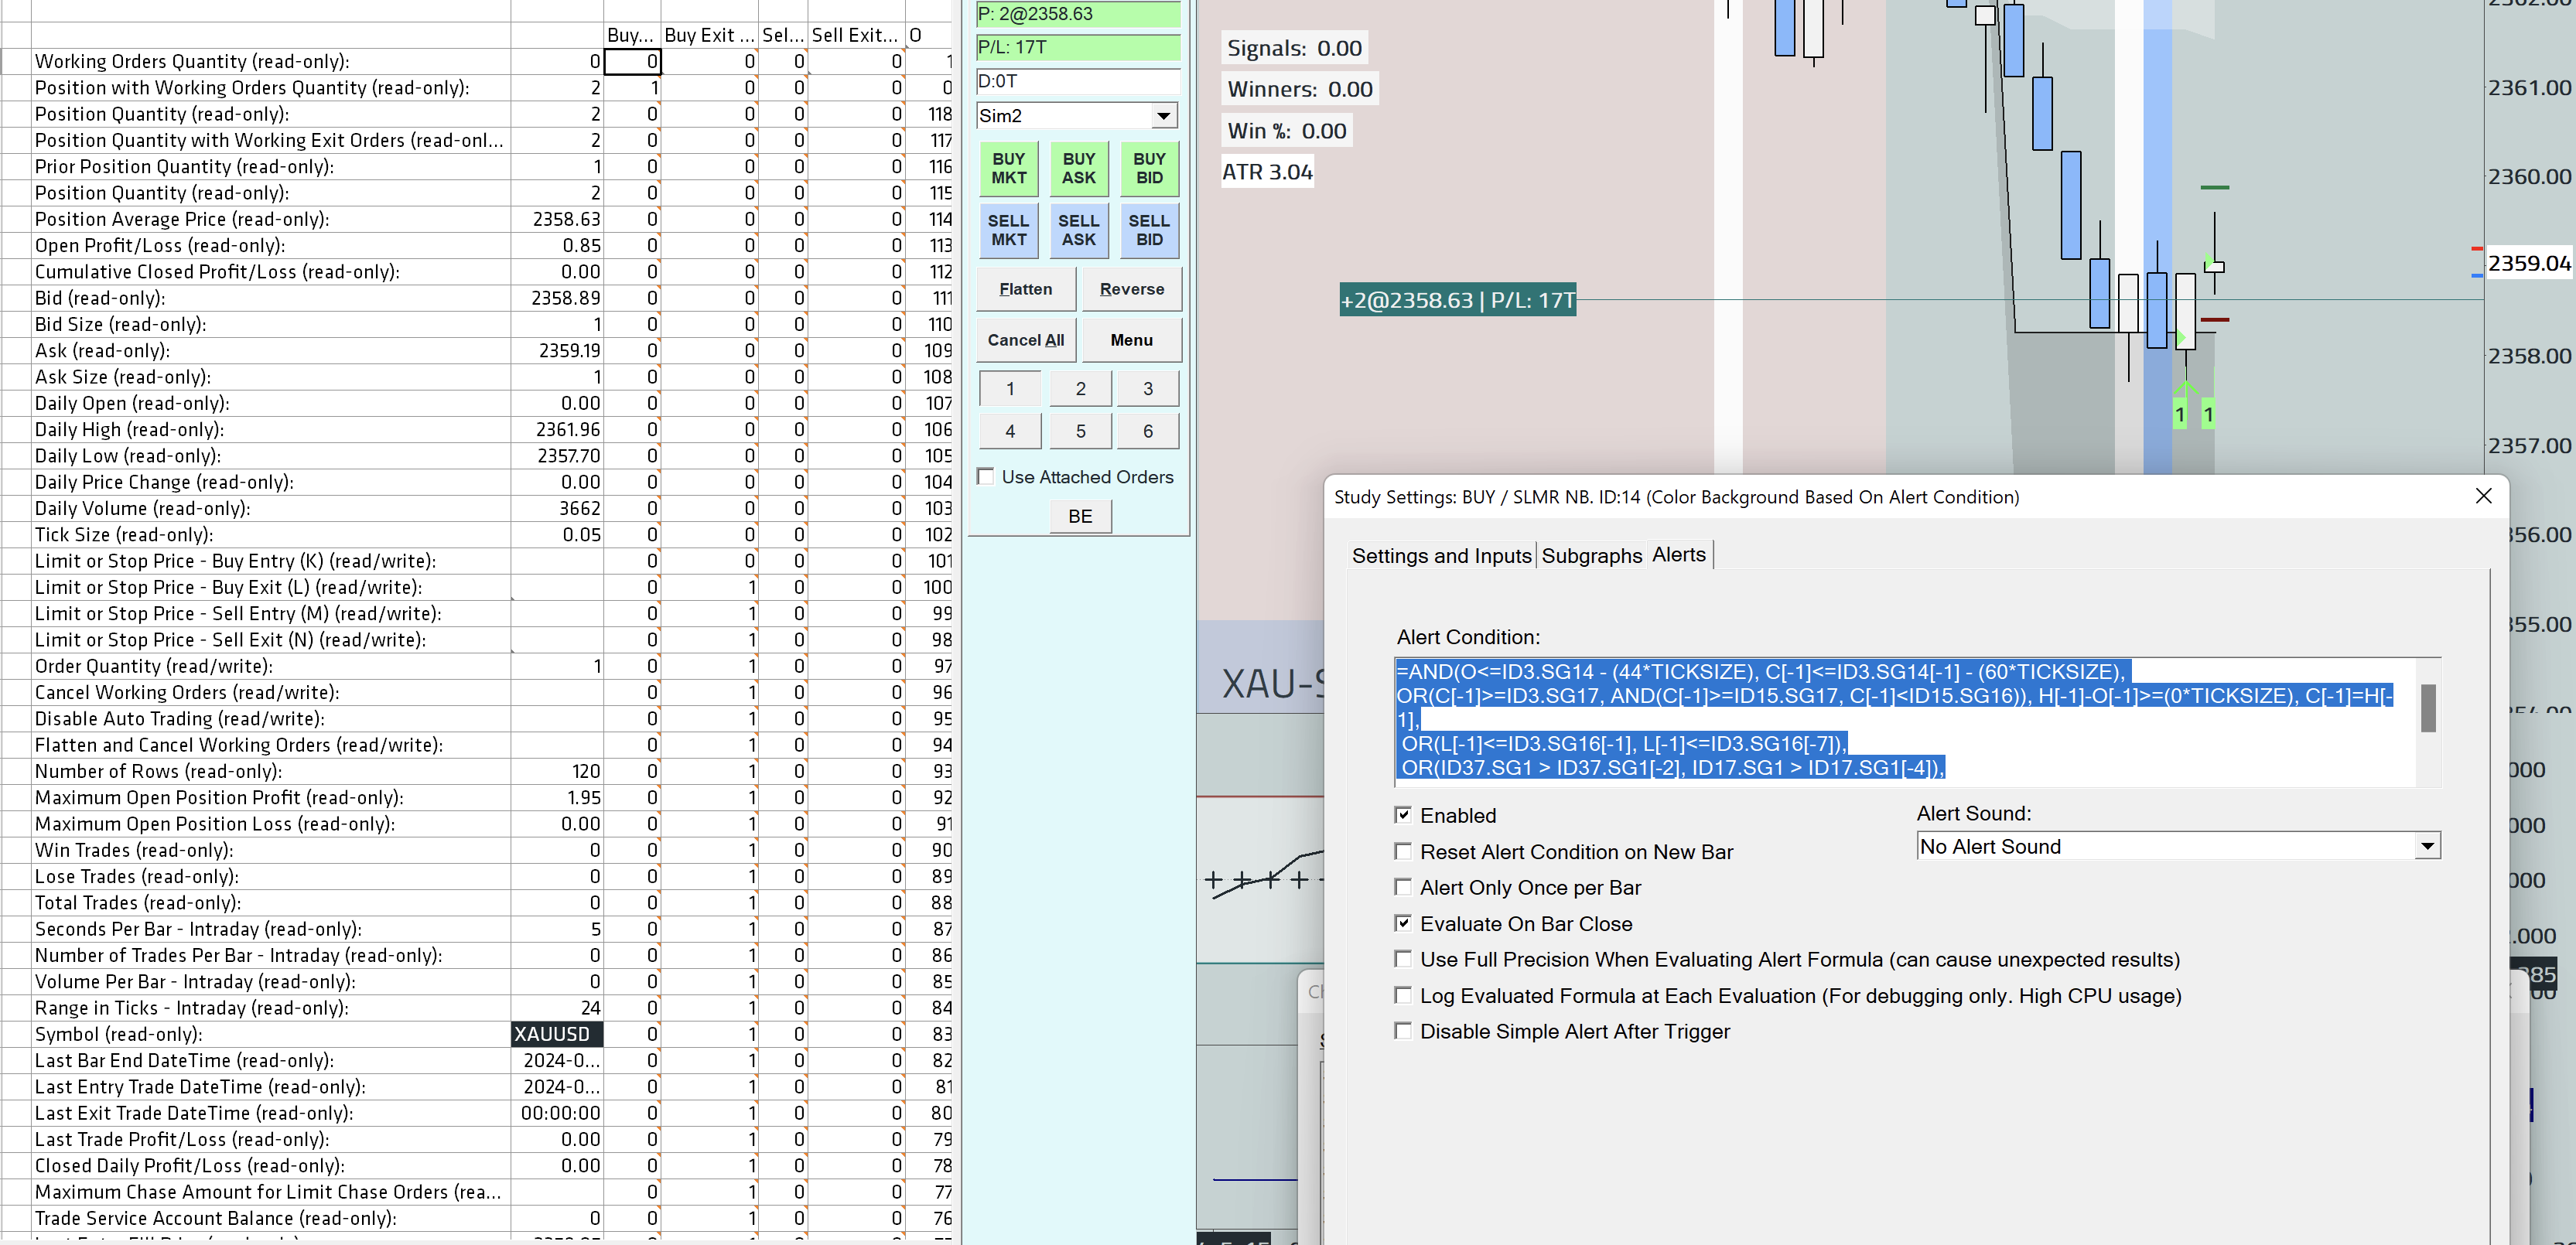Image resolution: width=2576 pixels, height=1245 pixels.
Task: Click Cancel All orders button
Action: pyautogui.click(x=1025, y=340)
